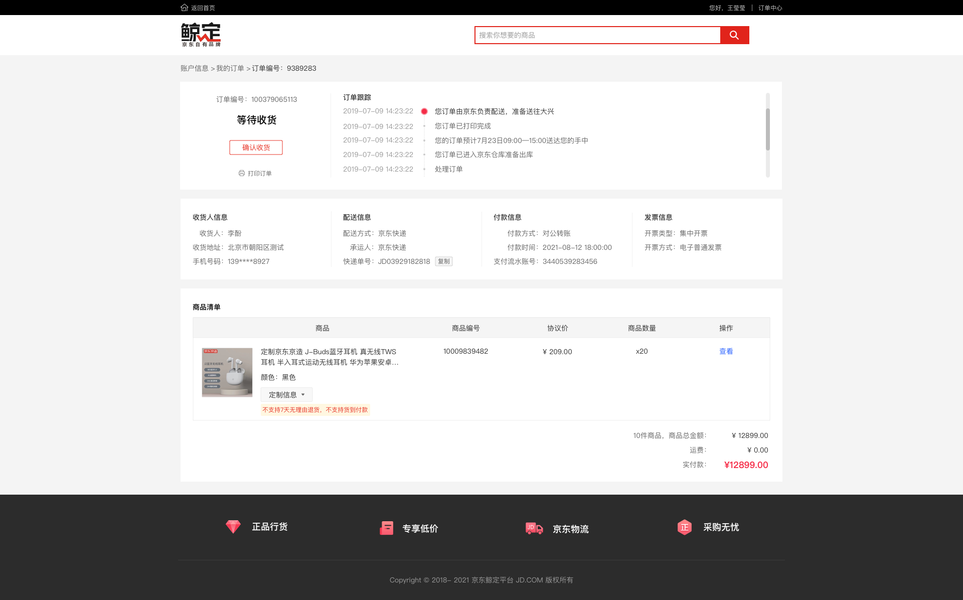Click the 协议价 column header

[558, 328]
